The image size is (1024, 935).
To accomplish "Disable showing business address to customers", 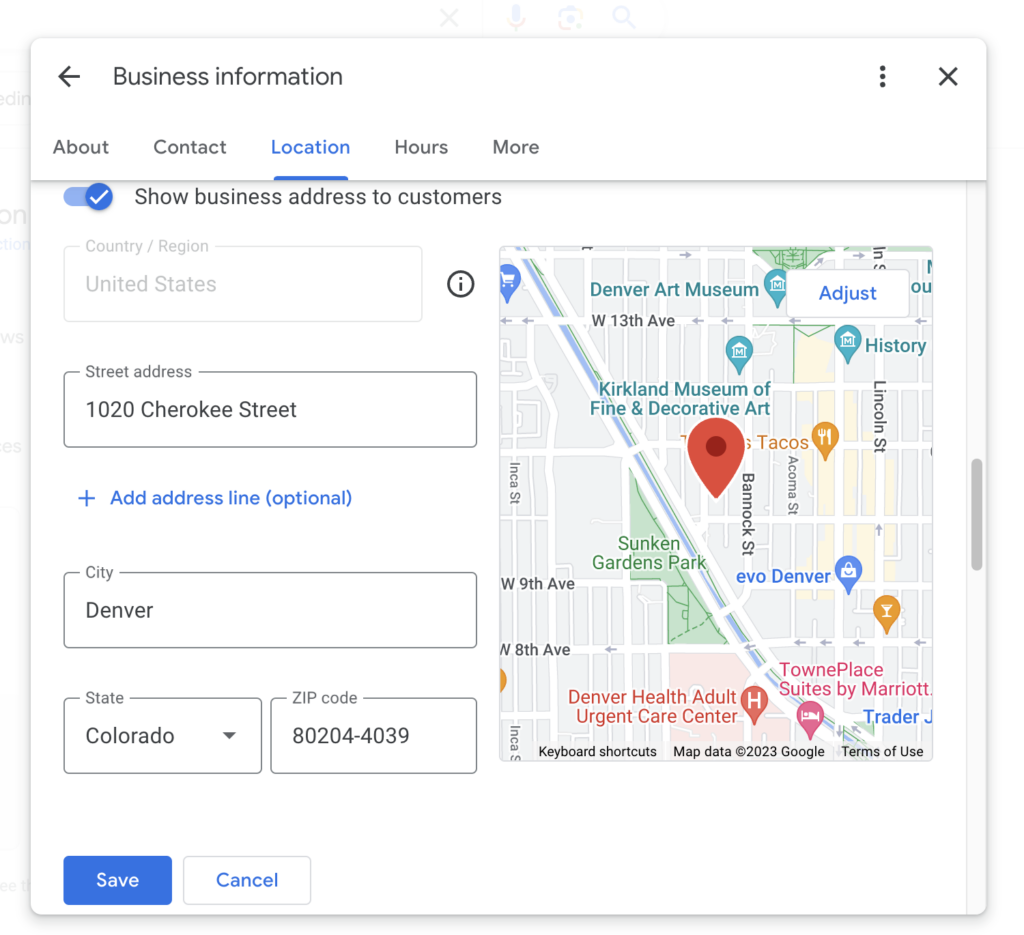I will click(x=88, y=197).
